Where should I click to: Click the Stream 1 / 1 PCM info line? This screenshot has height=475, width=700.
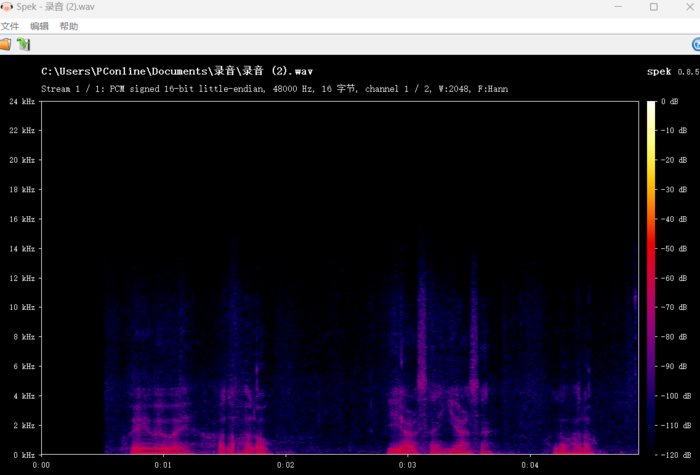274,88
